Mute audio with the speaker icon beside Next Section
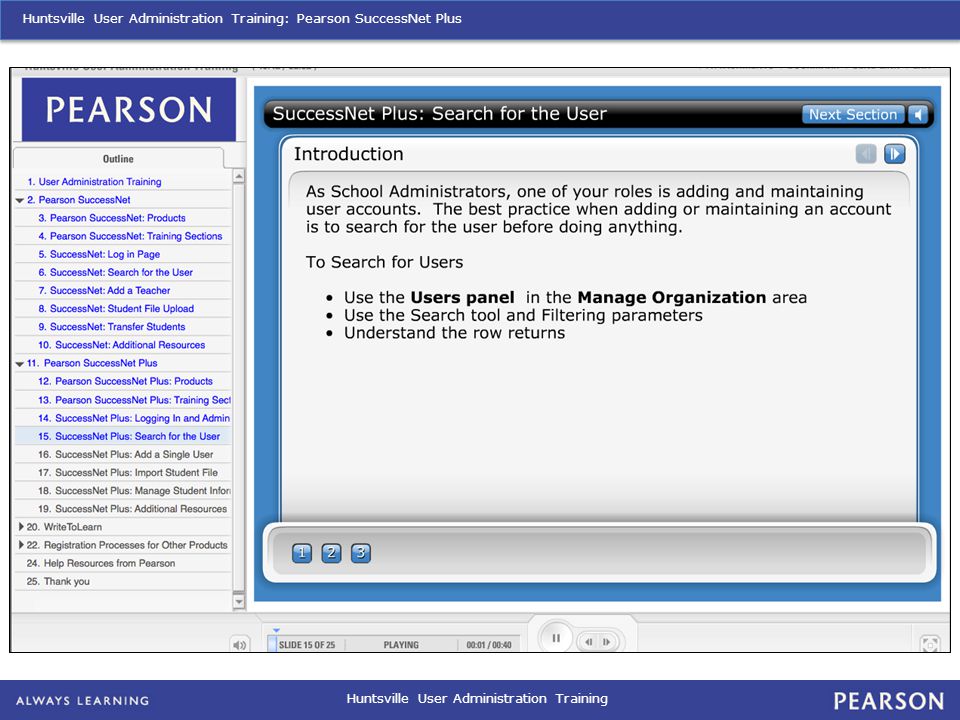960x720 pixels. tap(918, 114)
